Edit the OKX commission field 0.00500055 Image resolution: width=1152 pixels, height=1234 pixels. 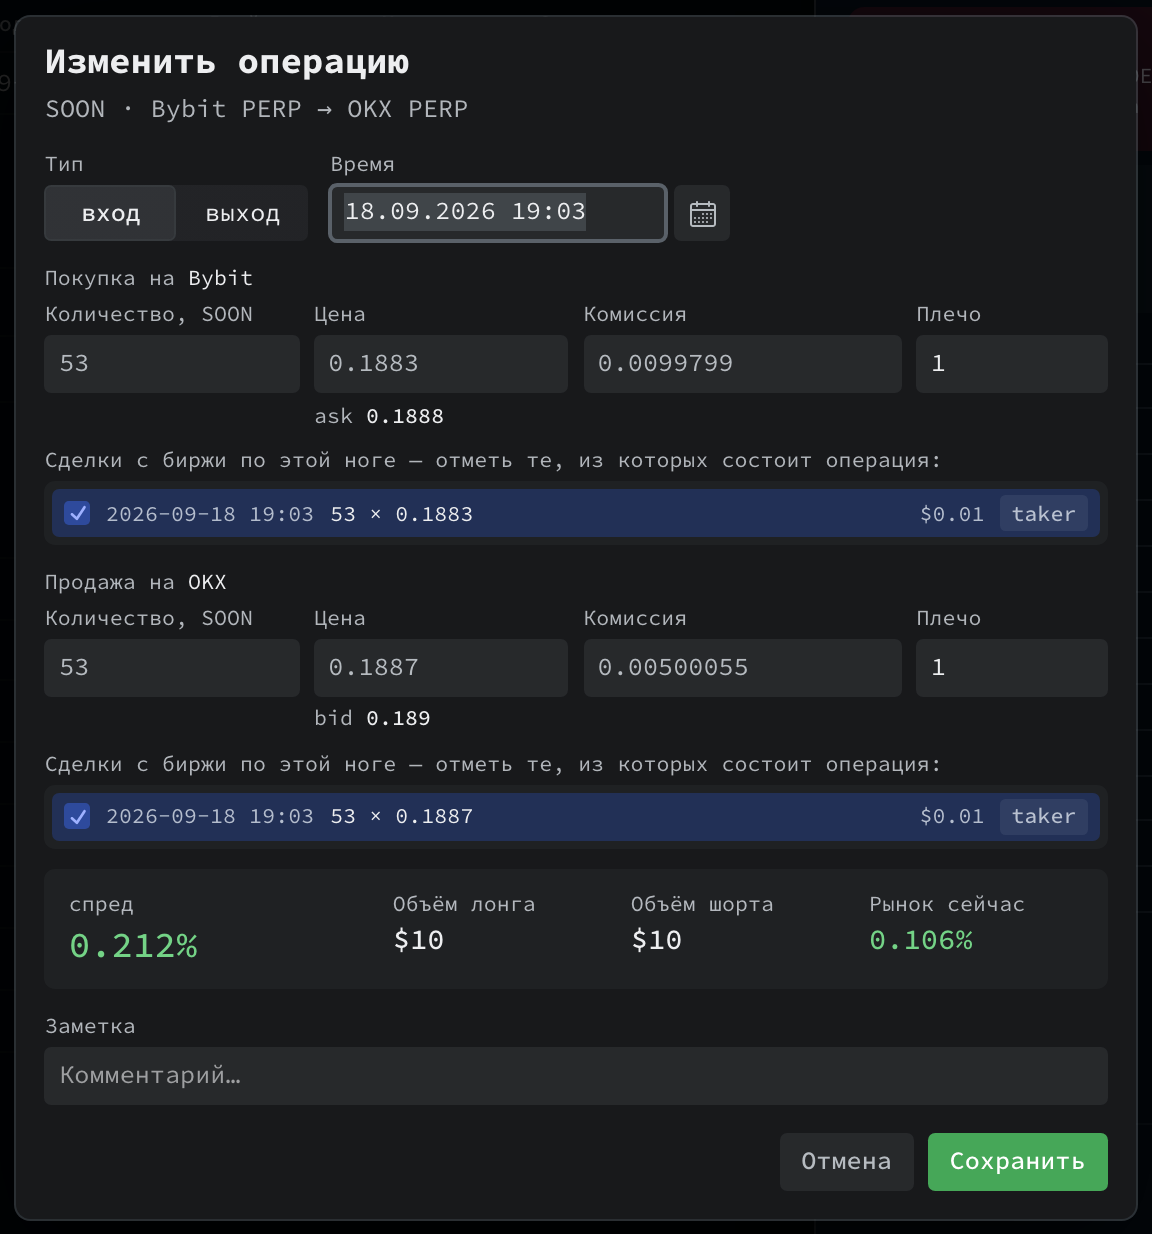(743, 668)
